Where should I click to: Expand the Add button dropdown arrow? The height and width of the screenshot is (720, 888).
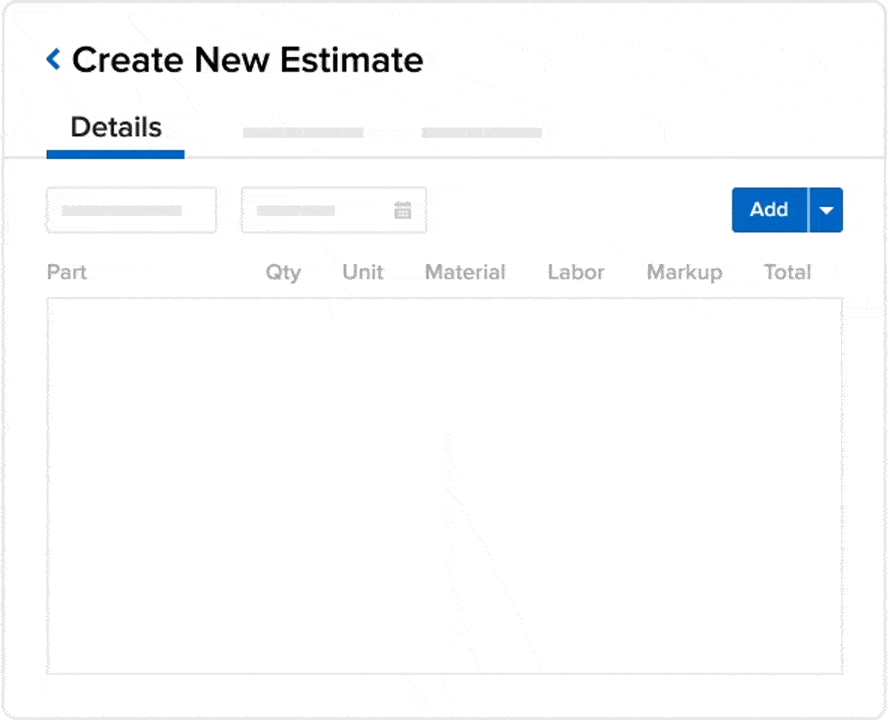(826, 210)
